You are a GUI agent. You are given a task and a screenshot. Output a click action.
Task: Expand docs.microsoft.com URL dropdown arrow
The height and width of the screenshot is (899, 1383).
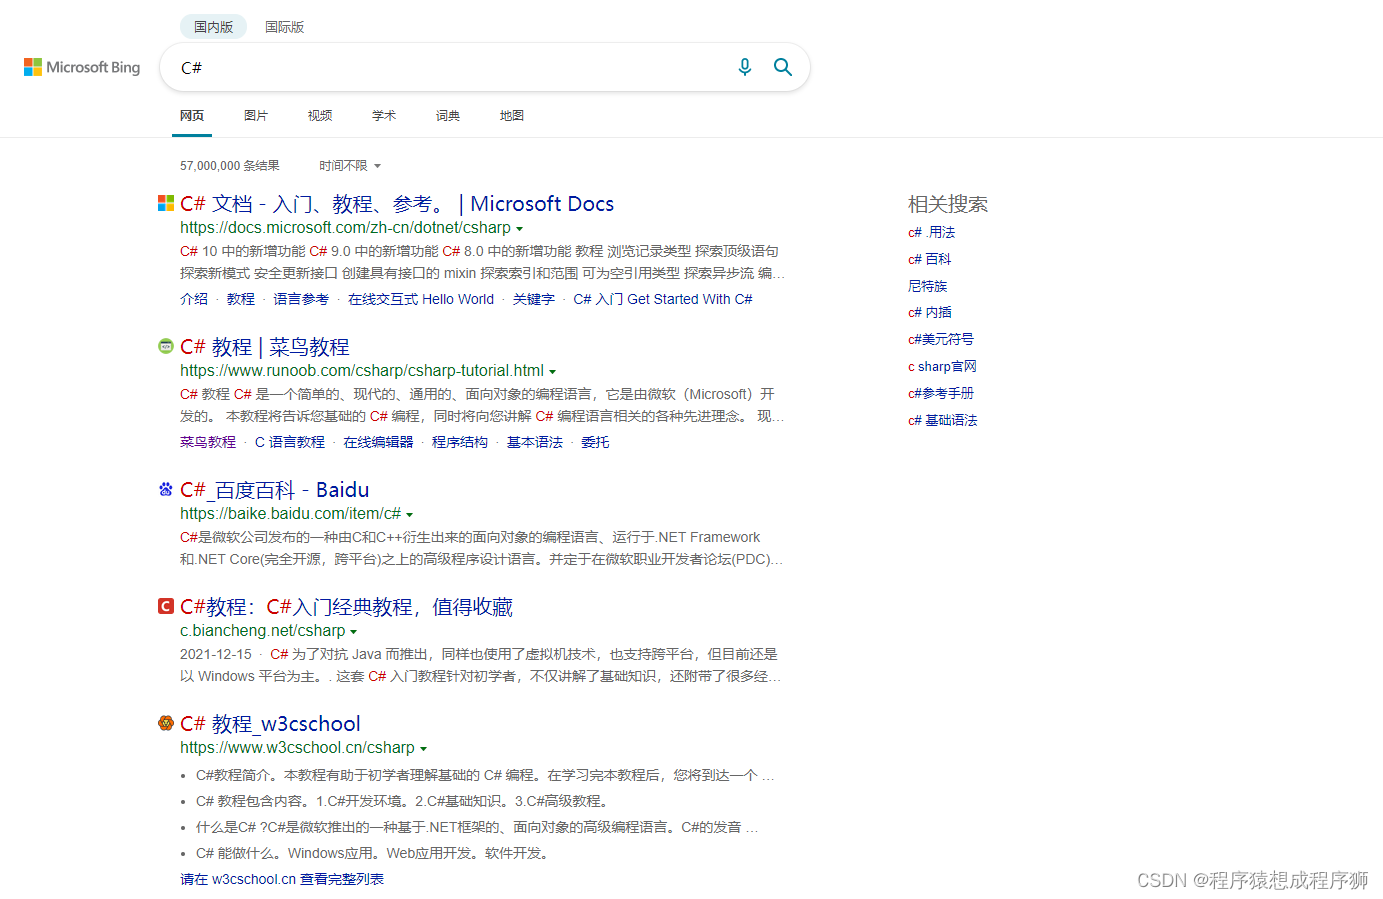click(519, 229)
